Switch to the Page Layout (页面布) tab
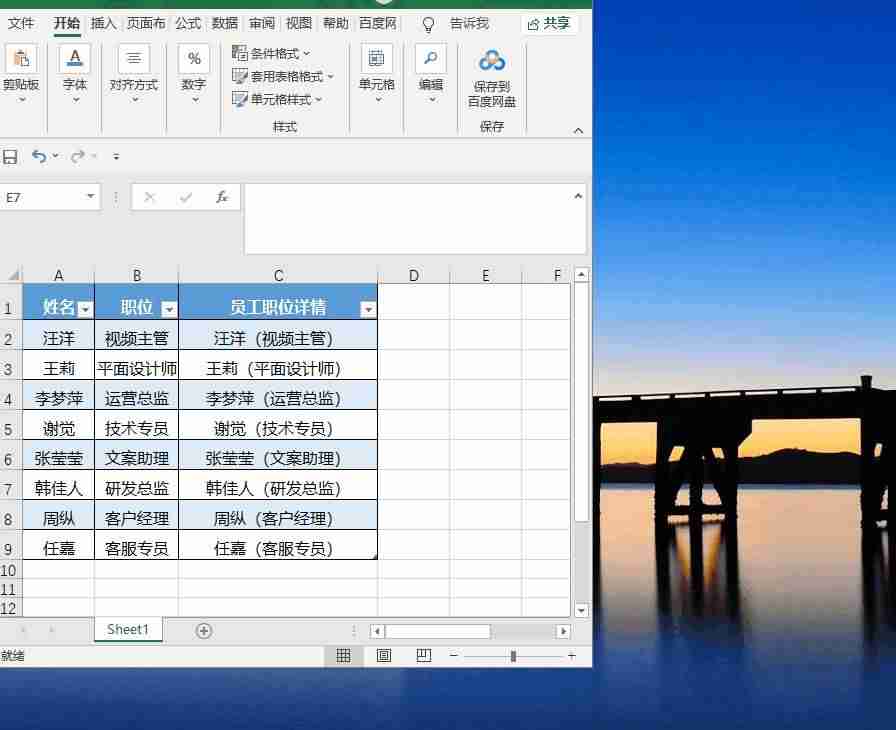Image resolution: width=896 pixels, height=730 pixels. 146,23
